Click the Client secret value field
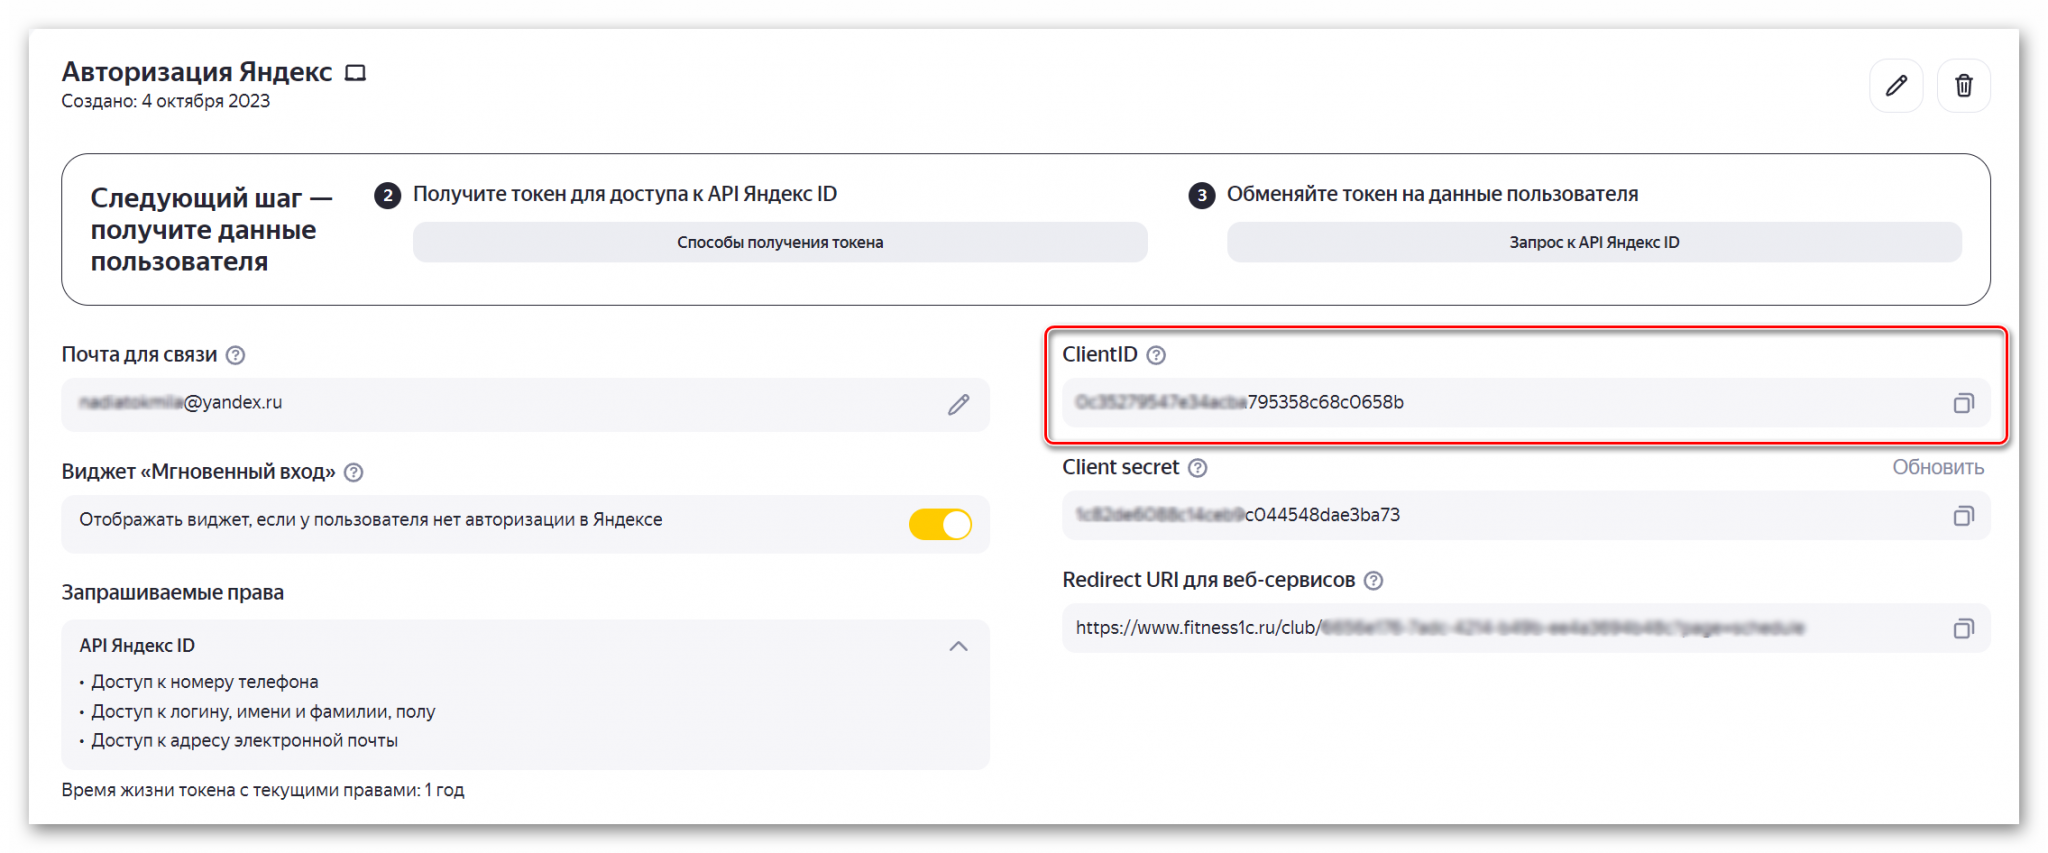2048x853 pixels. pos(1526,516)
